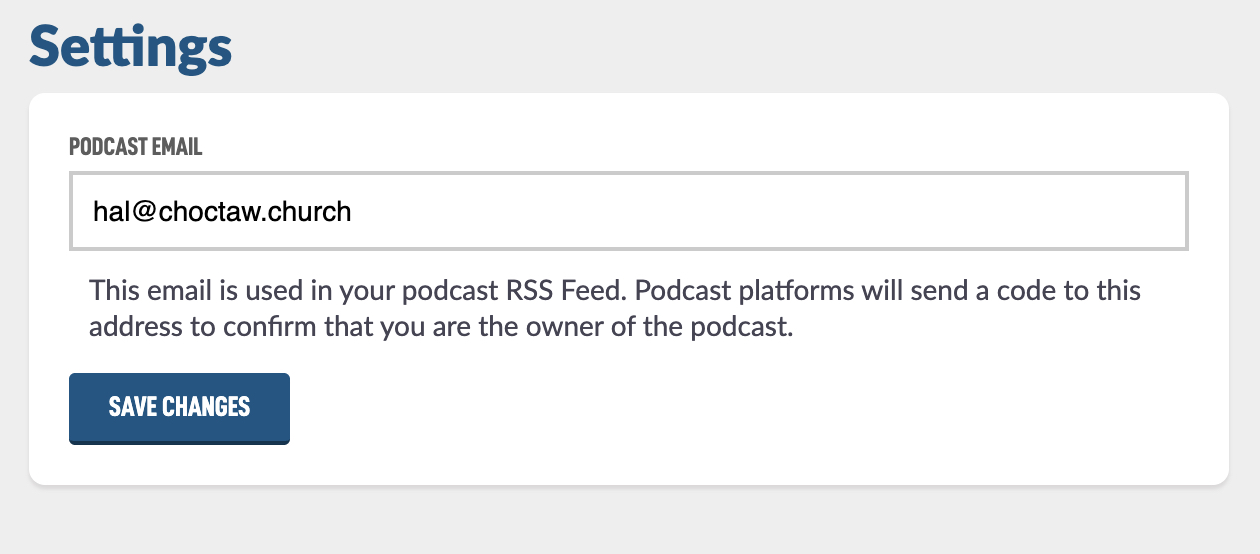Hit the blue Save Changes button

coord(179,407)
